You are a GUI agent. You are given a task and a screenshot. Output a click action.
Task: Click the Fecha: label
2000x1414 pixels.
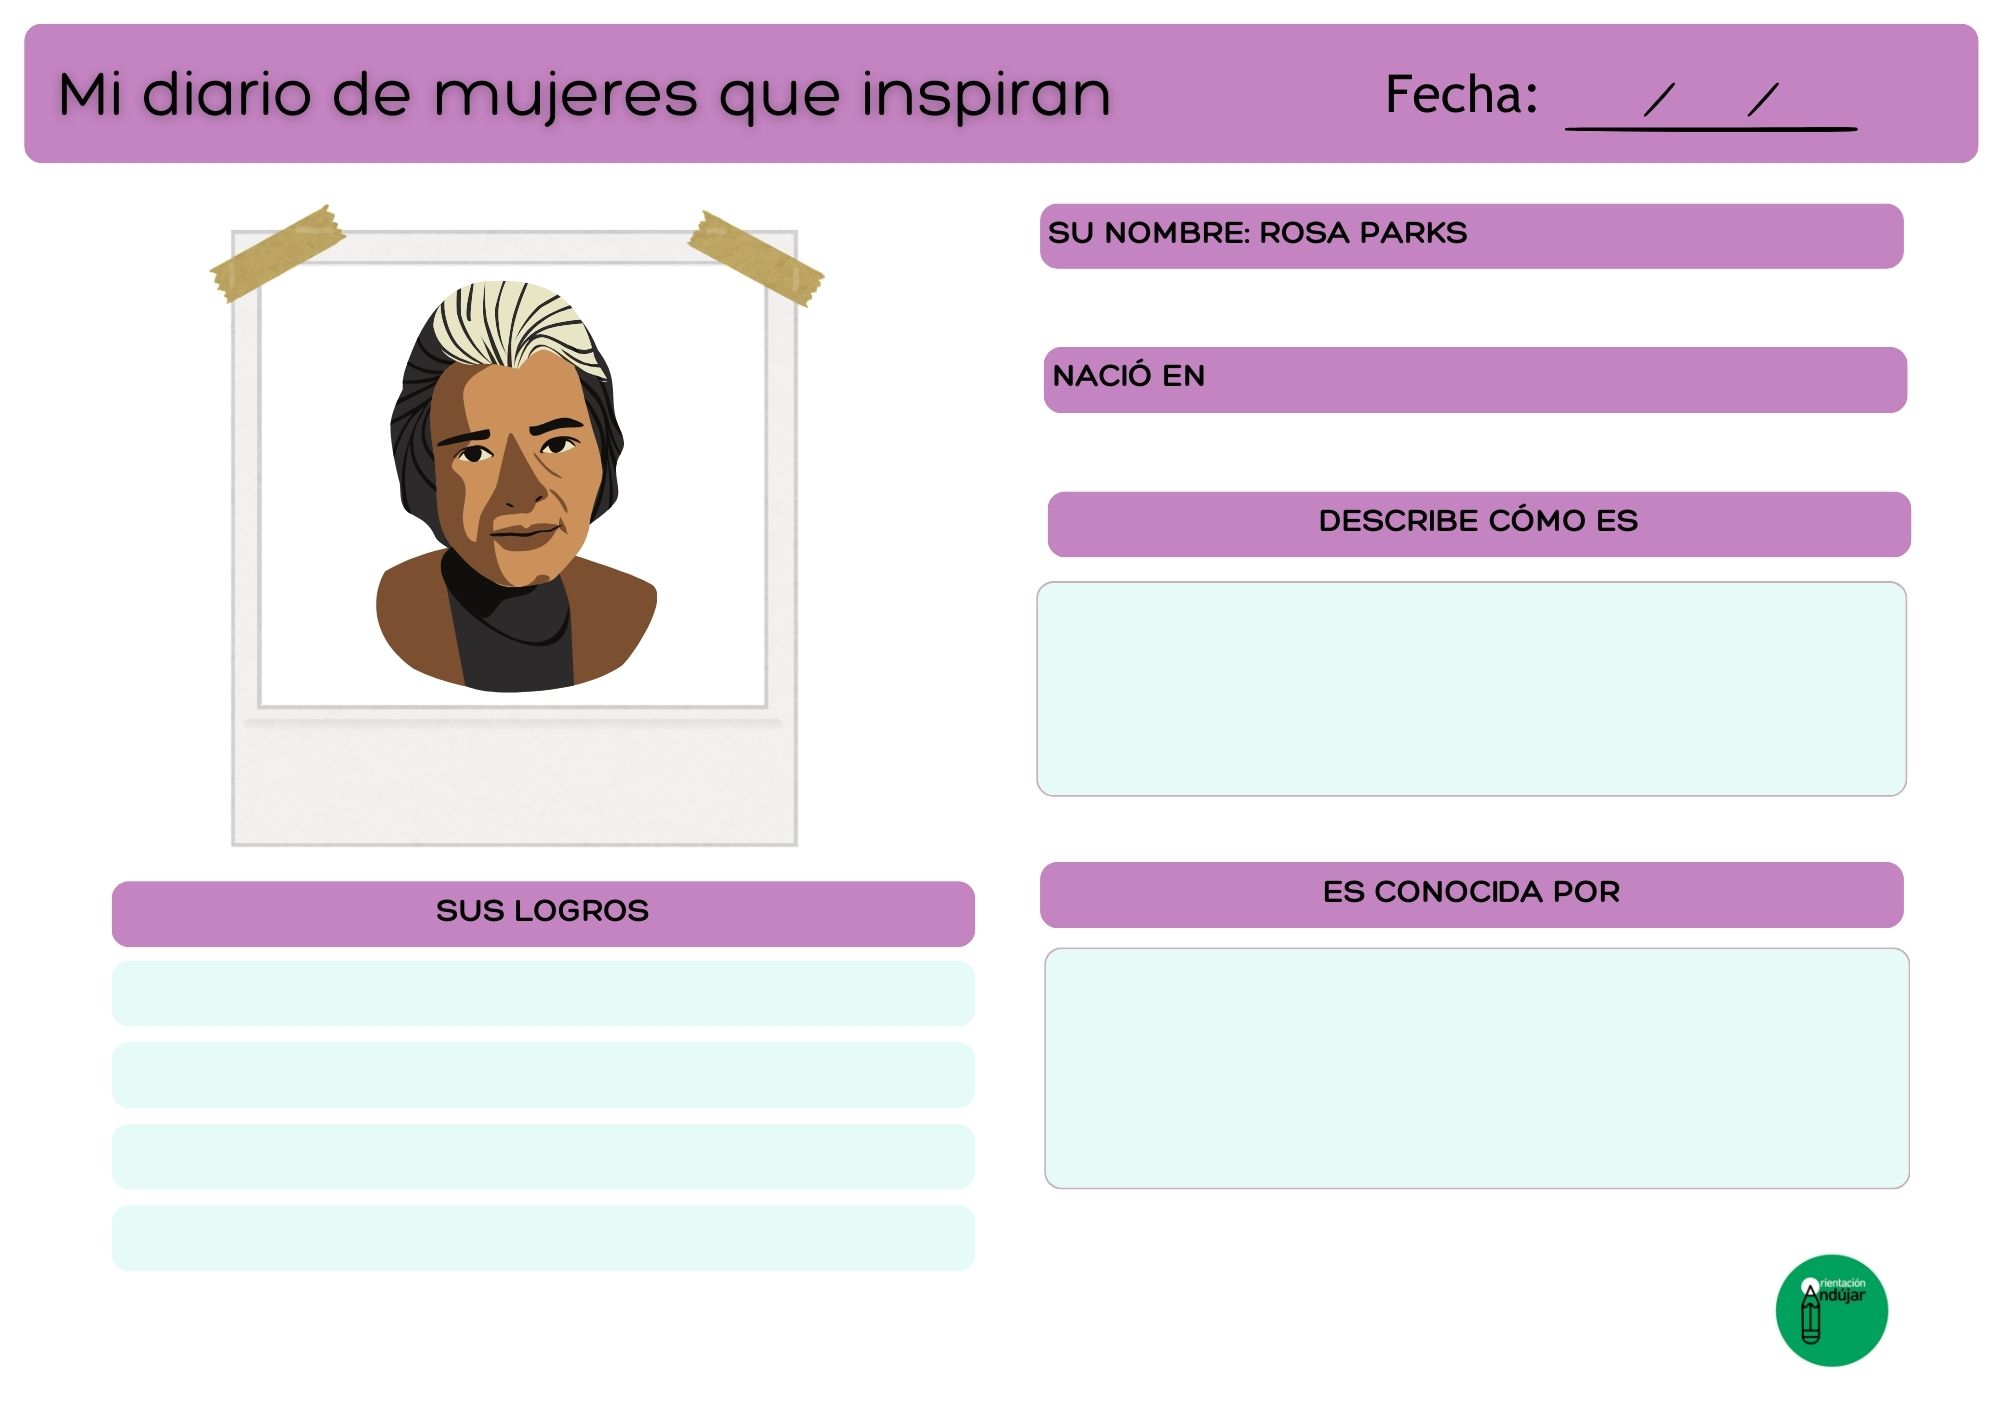tap(1460, 95)
